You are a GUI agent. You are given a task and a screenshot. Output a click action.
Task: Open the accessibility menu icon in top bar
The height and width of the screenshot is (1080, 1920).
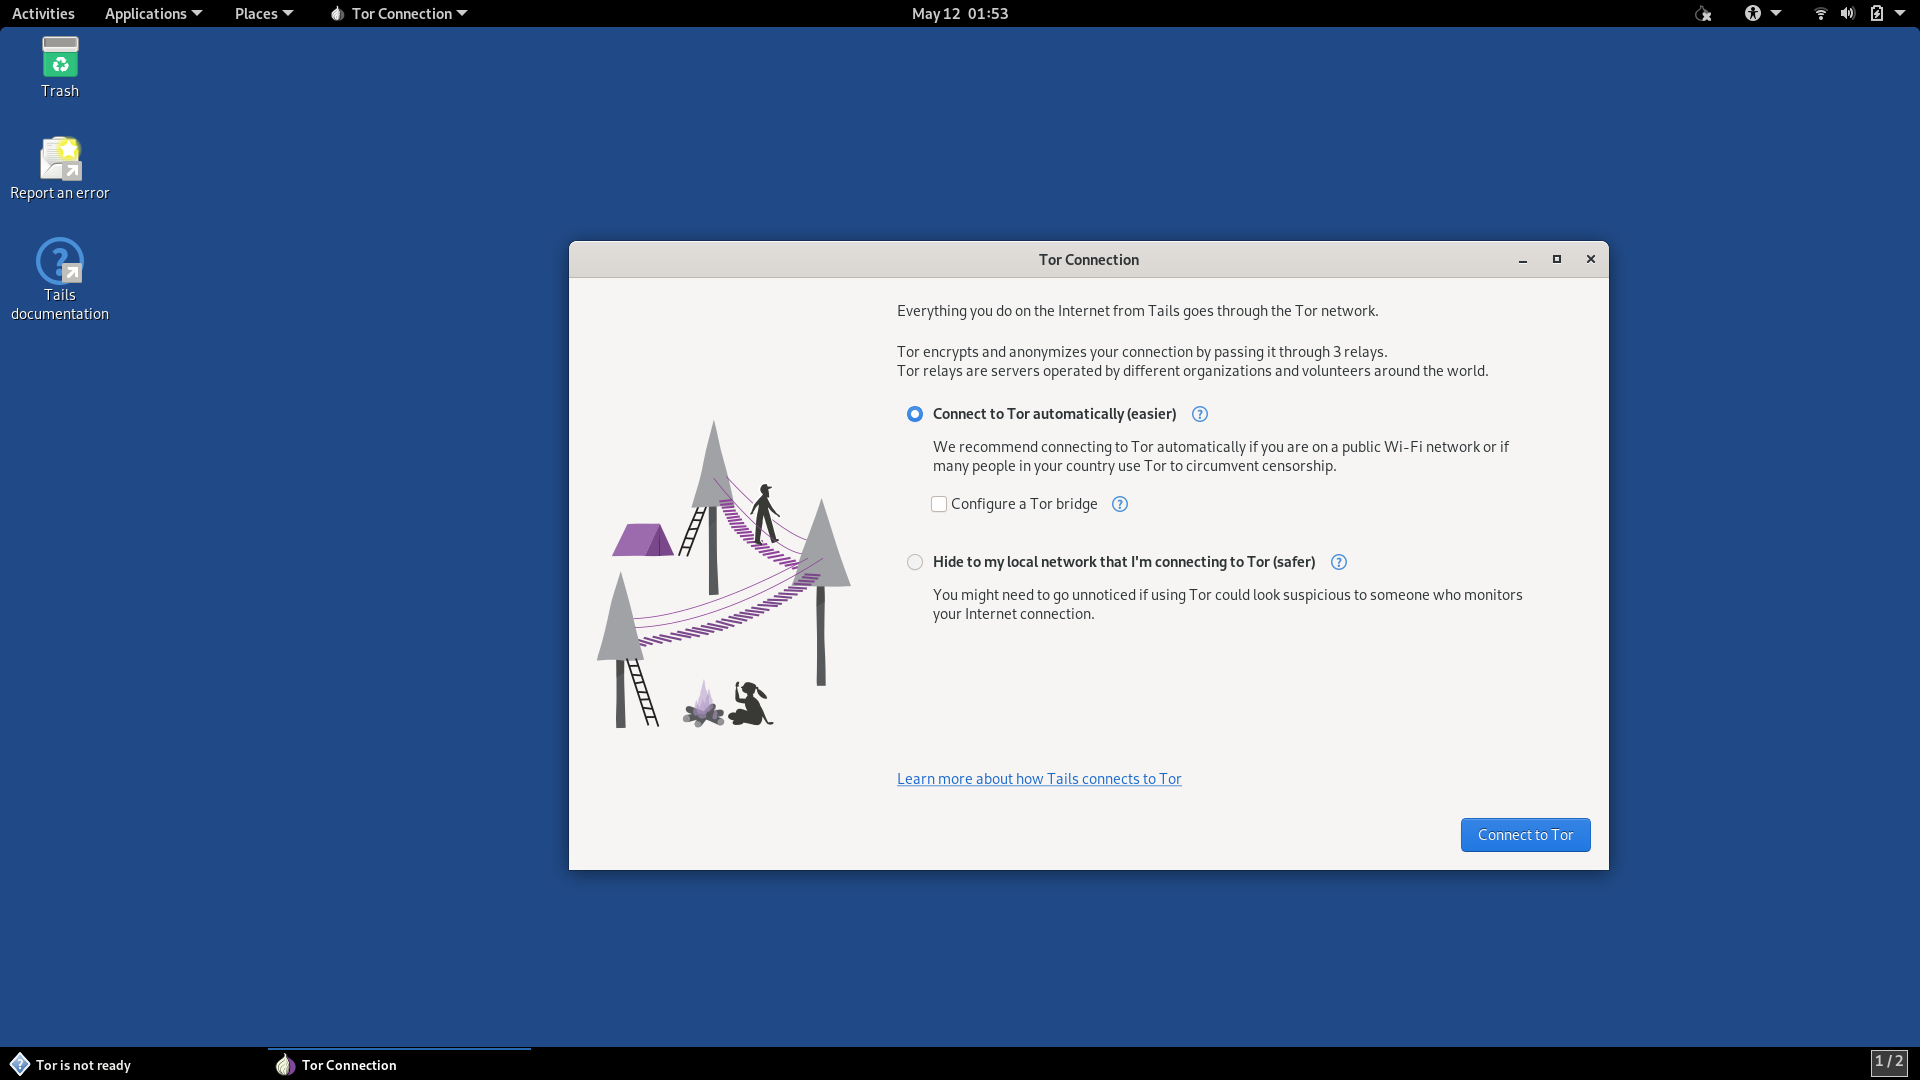[1752, 14]
